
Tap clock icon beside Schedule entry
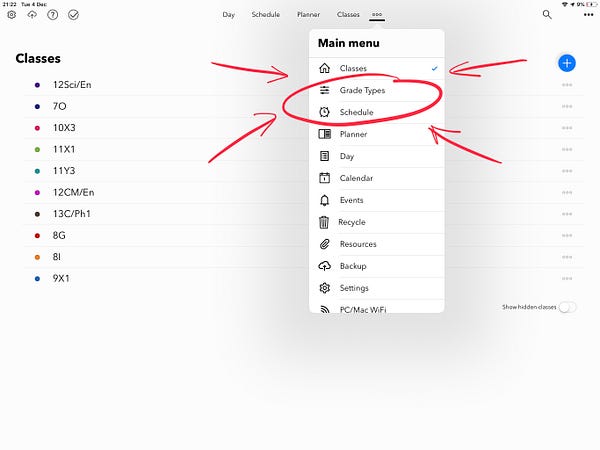[x=324, y=112]
